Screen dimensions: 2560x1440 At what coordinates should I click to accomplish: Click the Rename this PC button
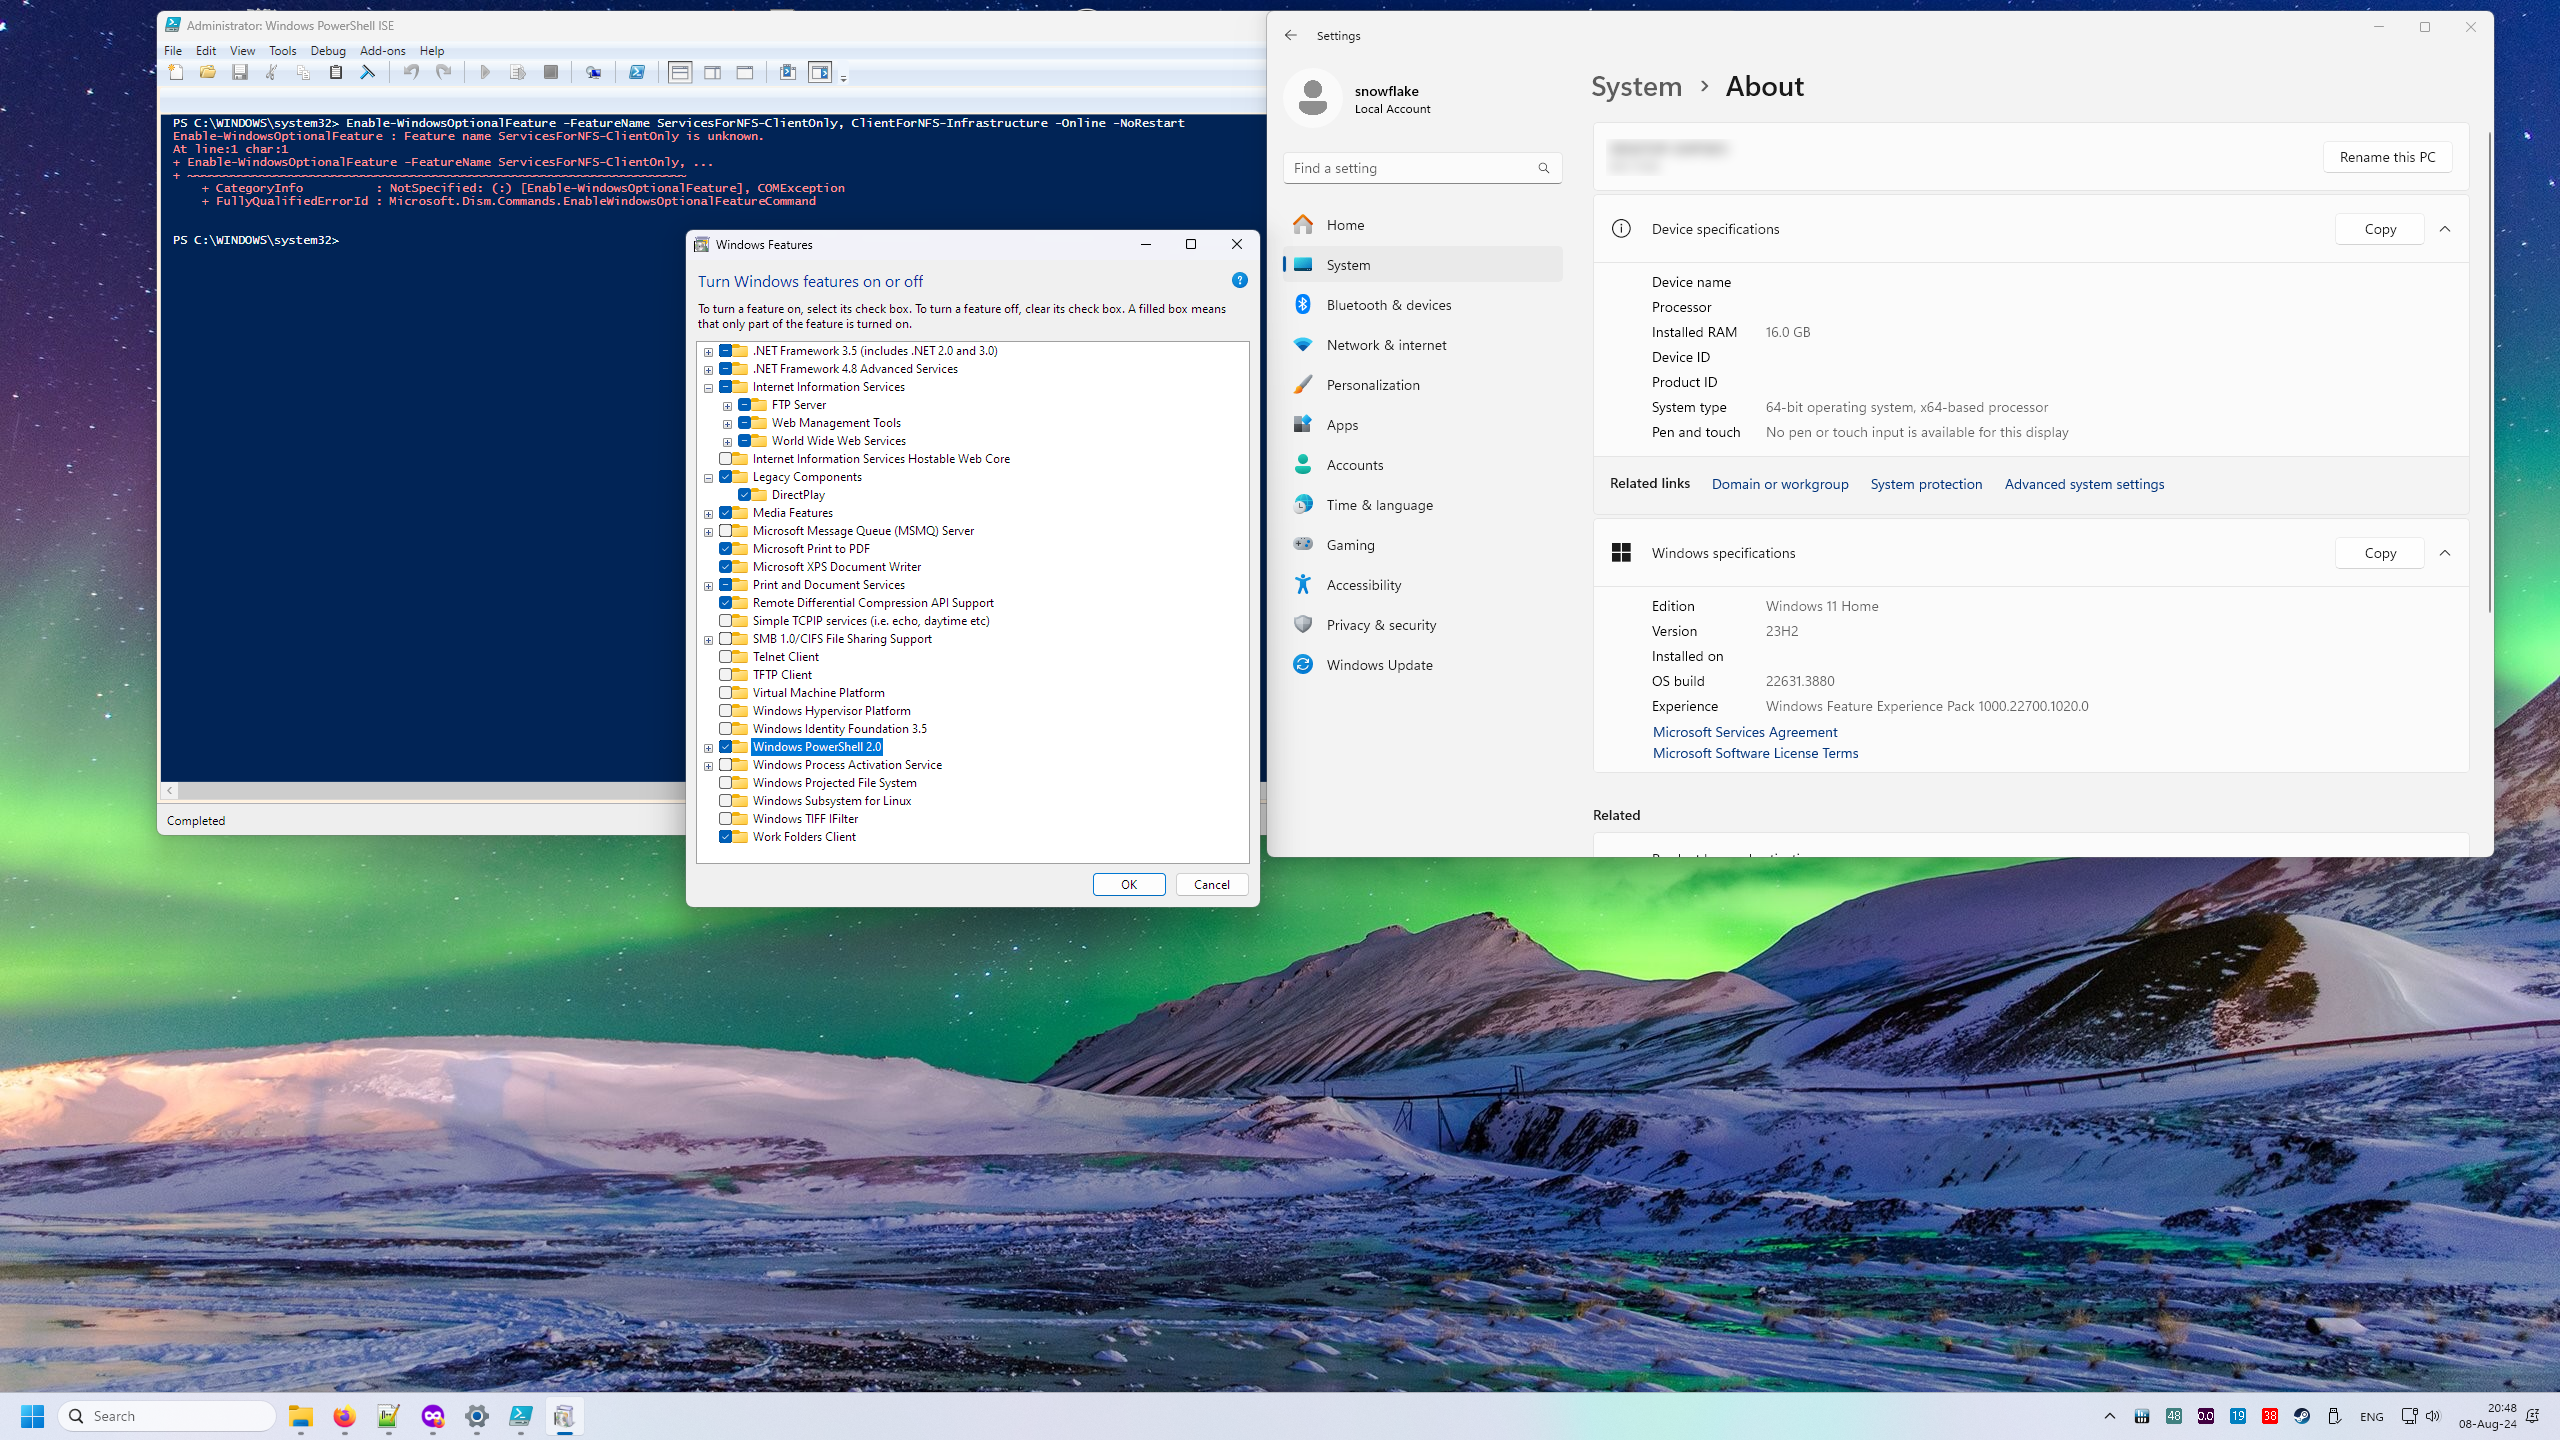pos(2387,157)
